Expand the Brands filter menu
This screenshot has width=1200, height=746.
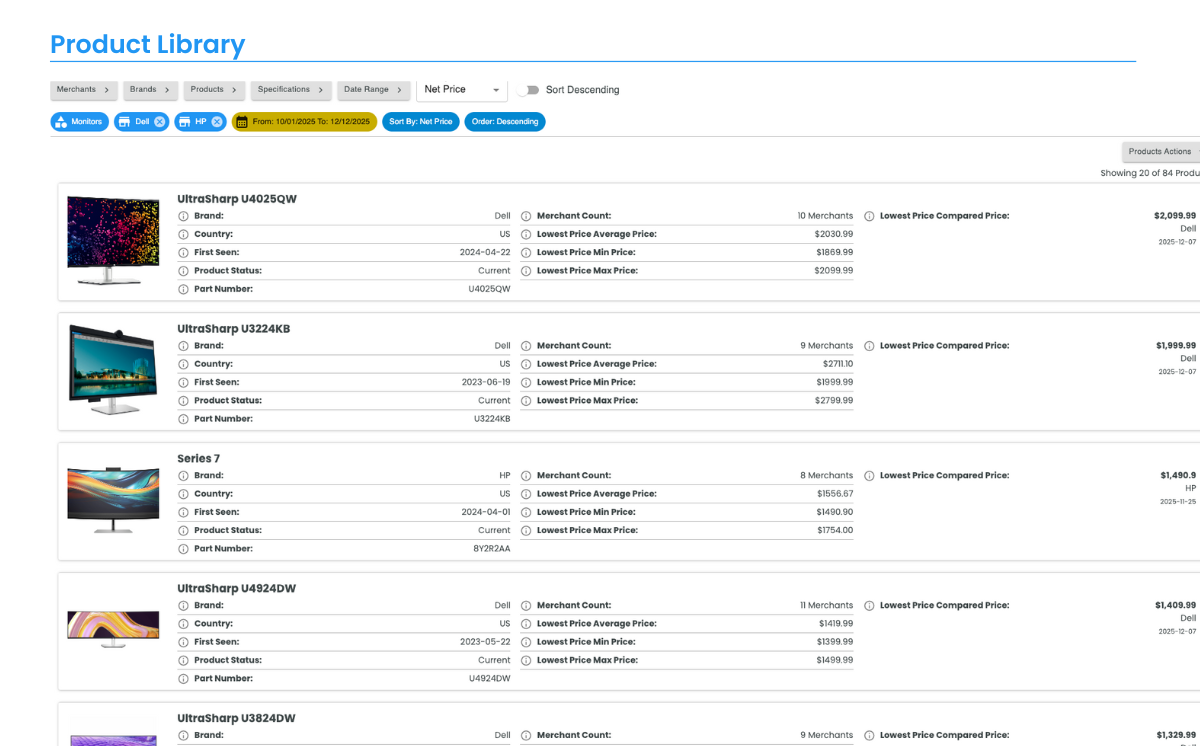pyautogui.click(x=151, y=90)
